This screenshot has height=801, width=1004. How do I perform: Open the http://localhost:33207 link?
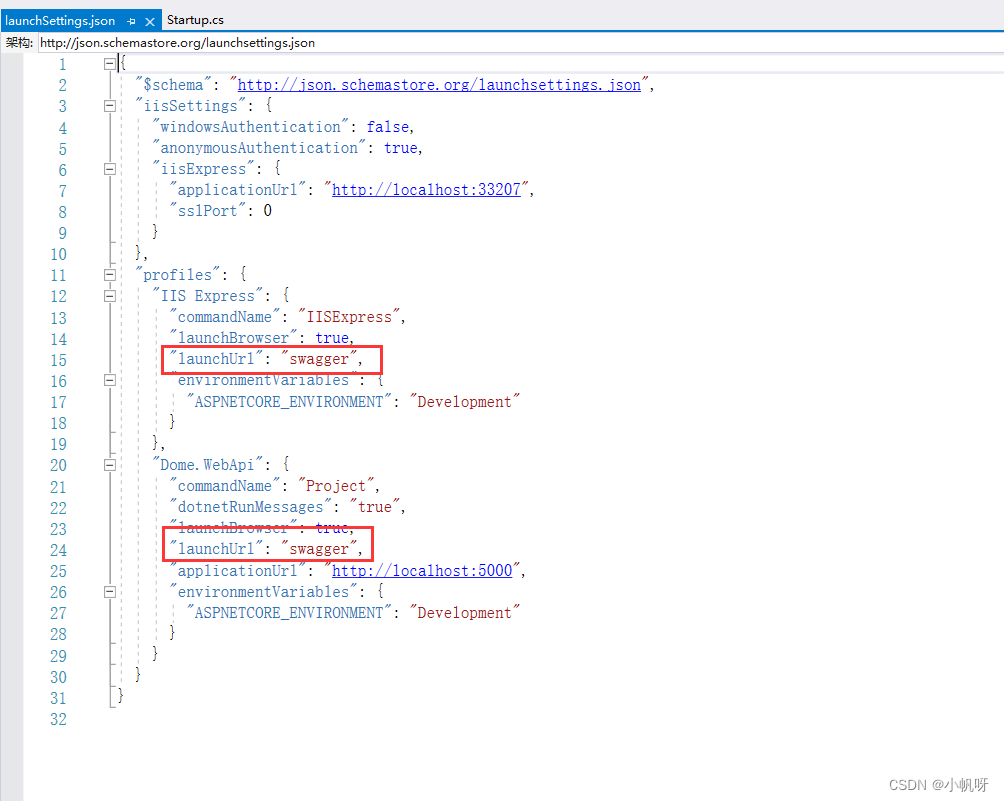point(425,189)
